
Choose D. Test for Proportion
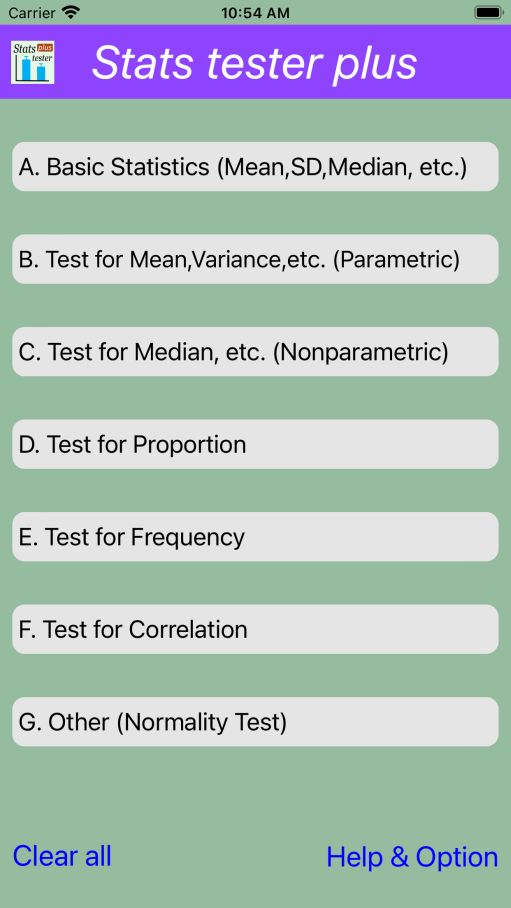[255, 444]
